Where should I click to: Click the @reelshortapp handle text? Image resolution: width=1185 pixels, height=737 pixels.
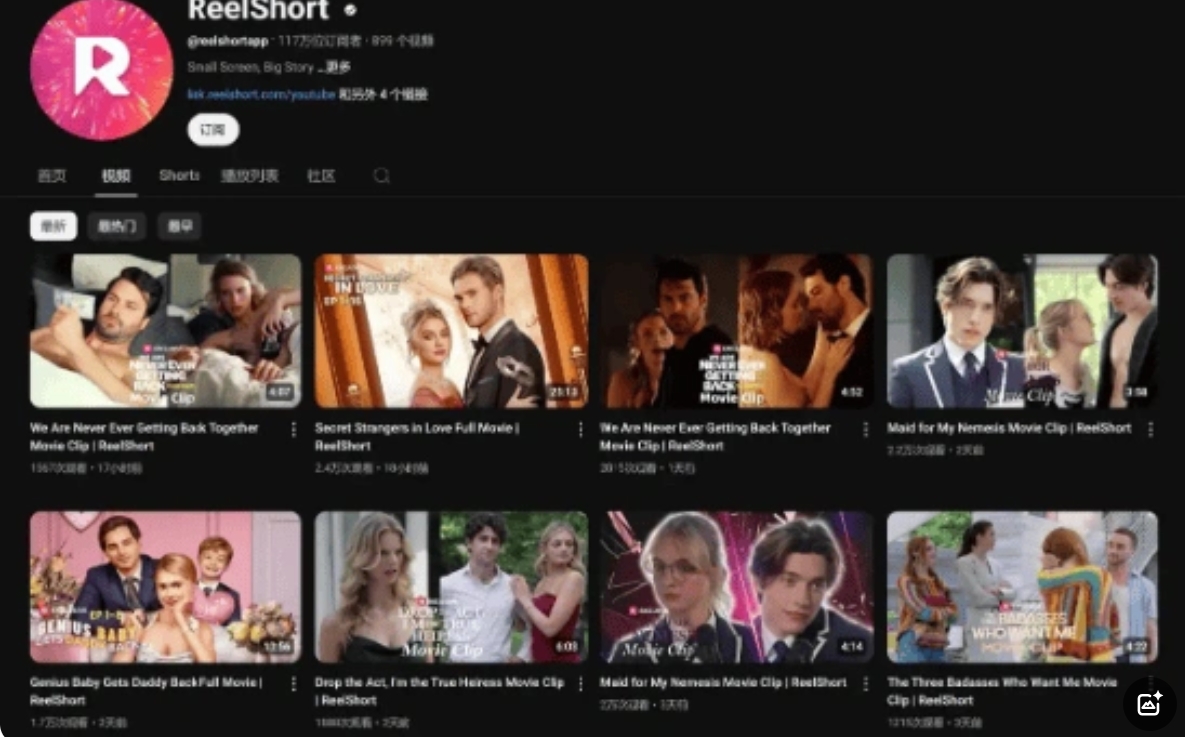(x=227, y=41)
